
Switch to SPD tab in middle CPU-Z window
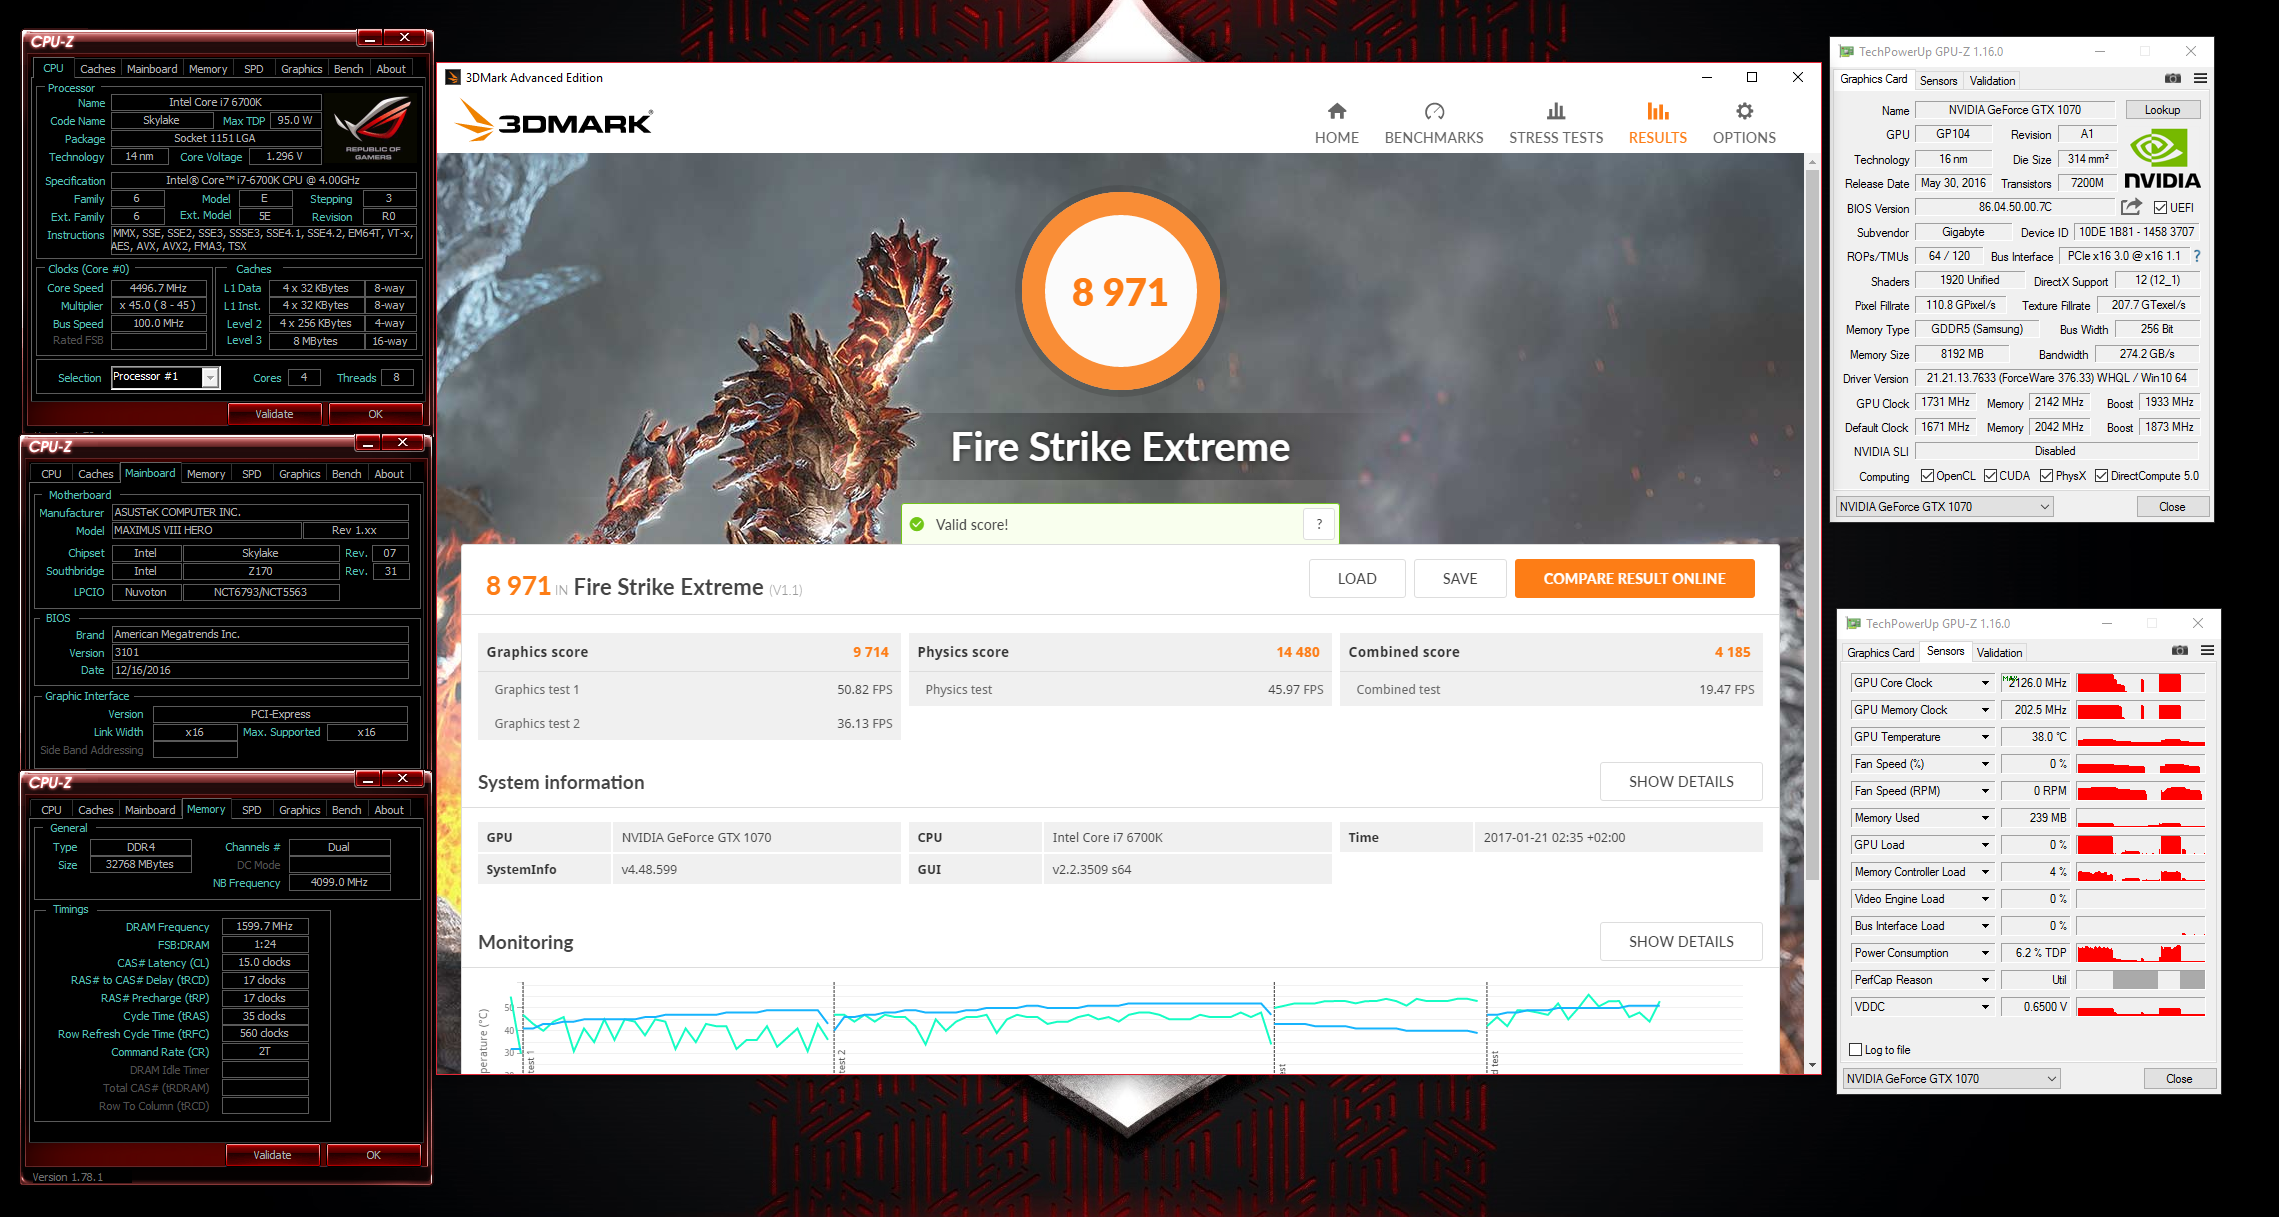251,474
